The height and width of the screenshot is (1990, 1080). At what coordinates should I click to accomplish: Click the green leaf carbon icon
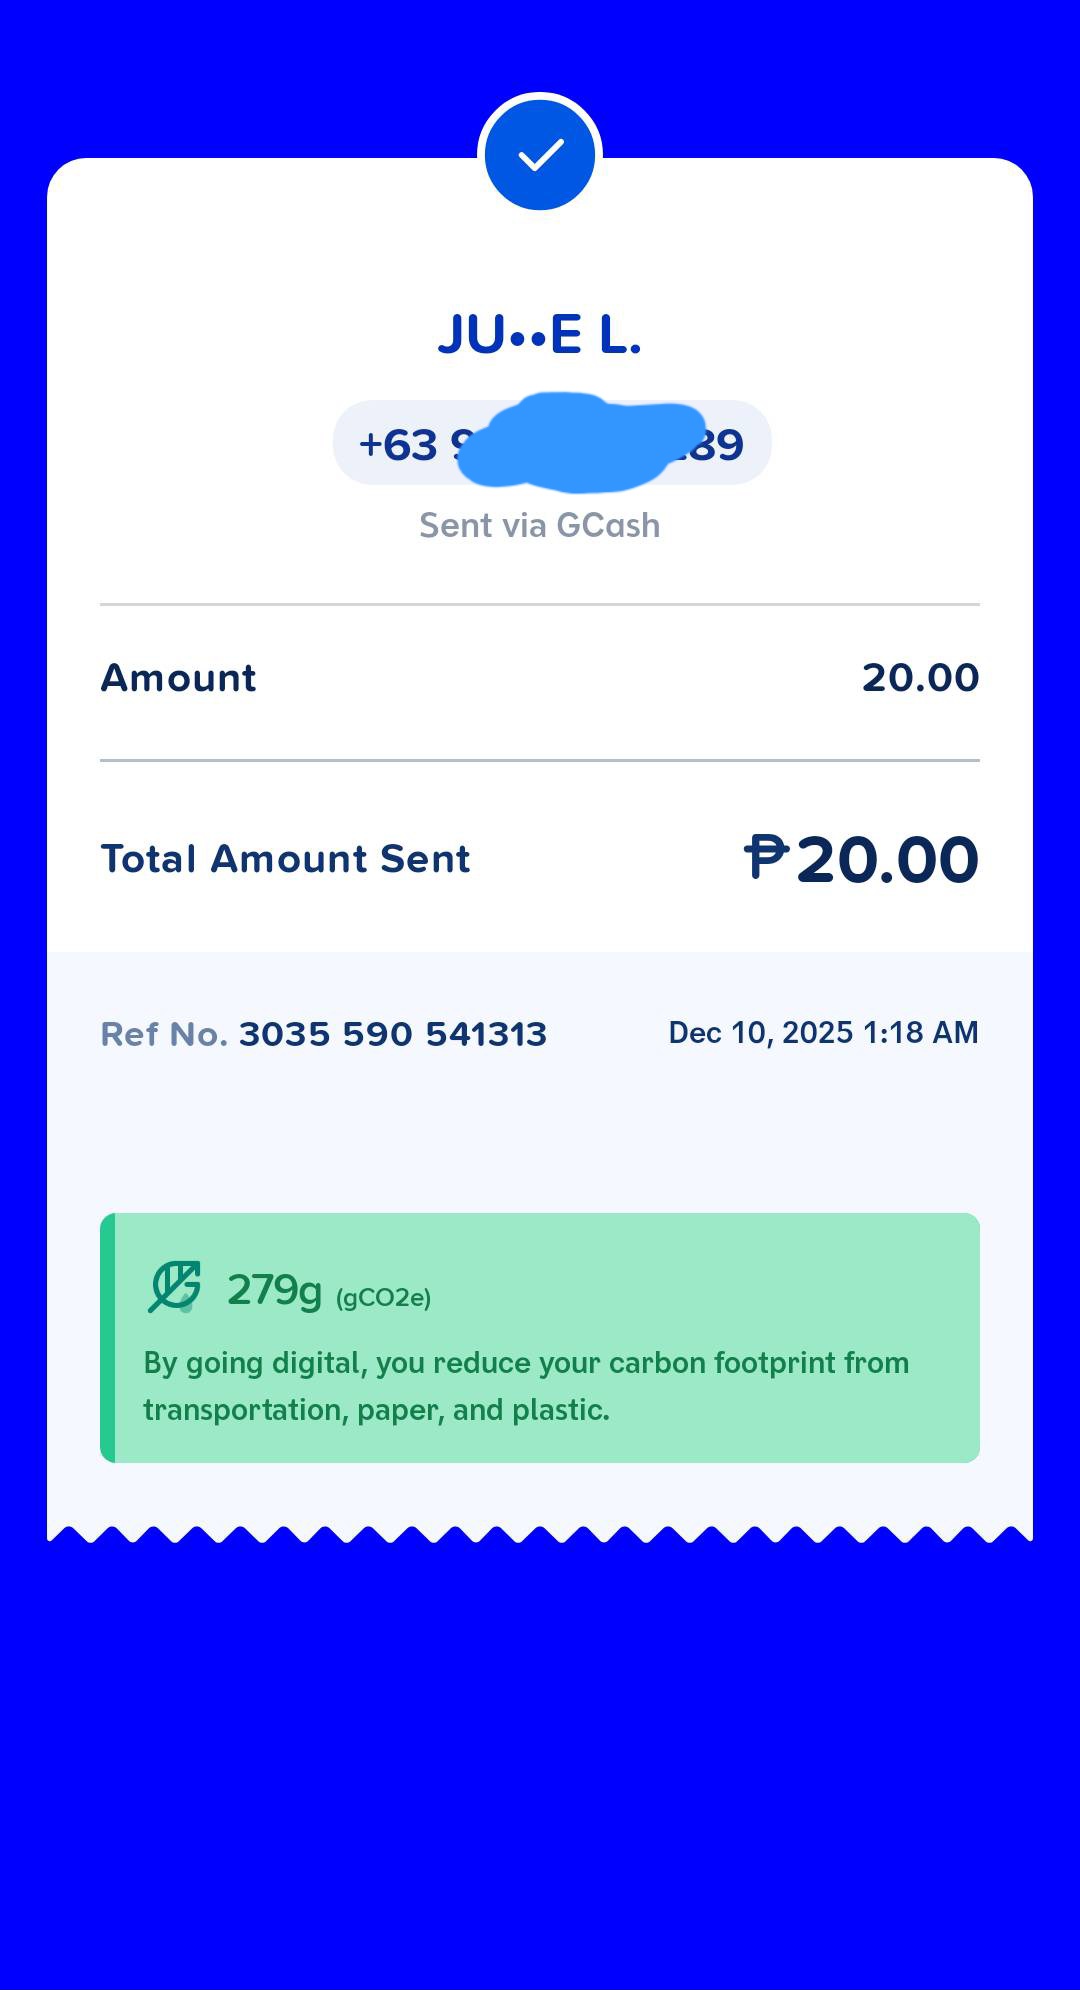(x=175, y=1287)
